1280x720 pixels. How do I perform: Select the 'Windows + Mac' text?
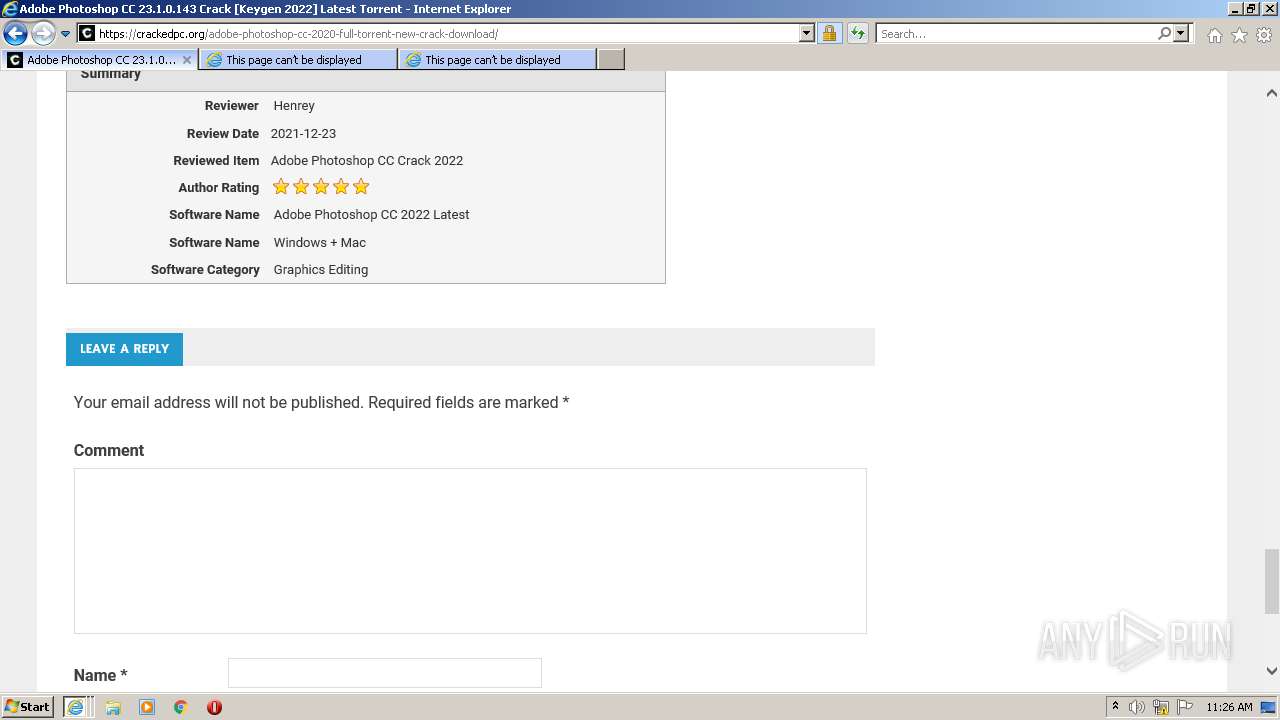coord(320,243)
